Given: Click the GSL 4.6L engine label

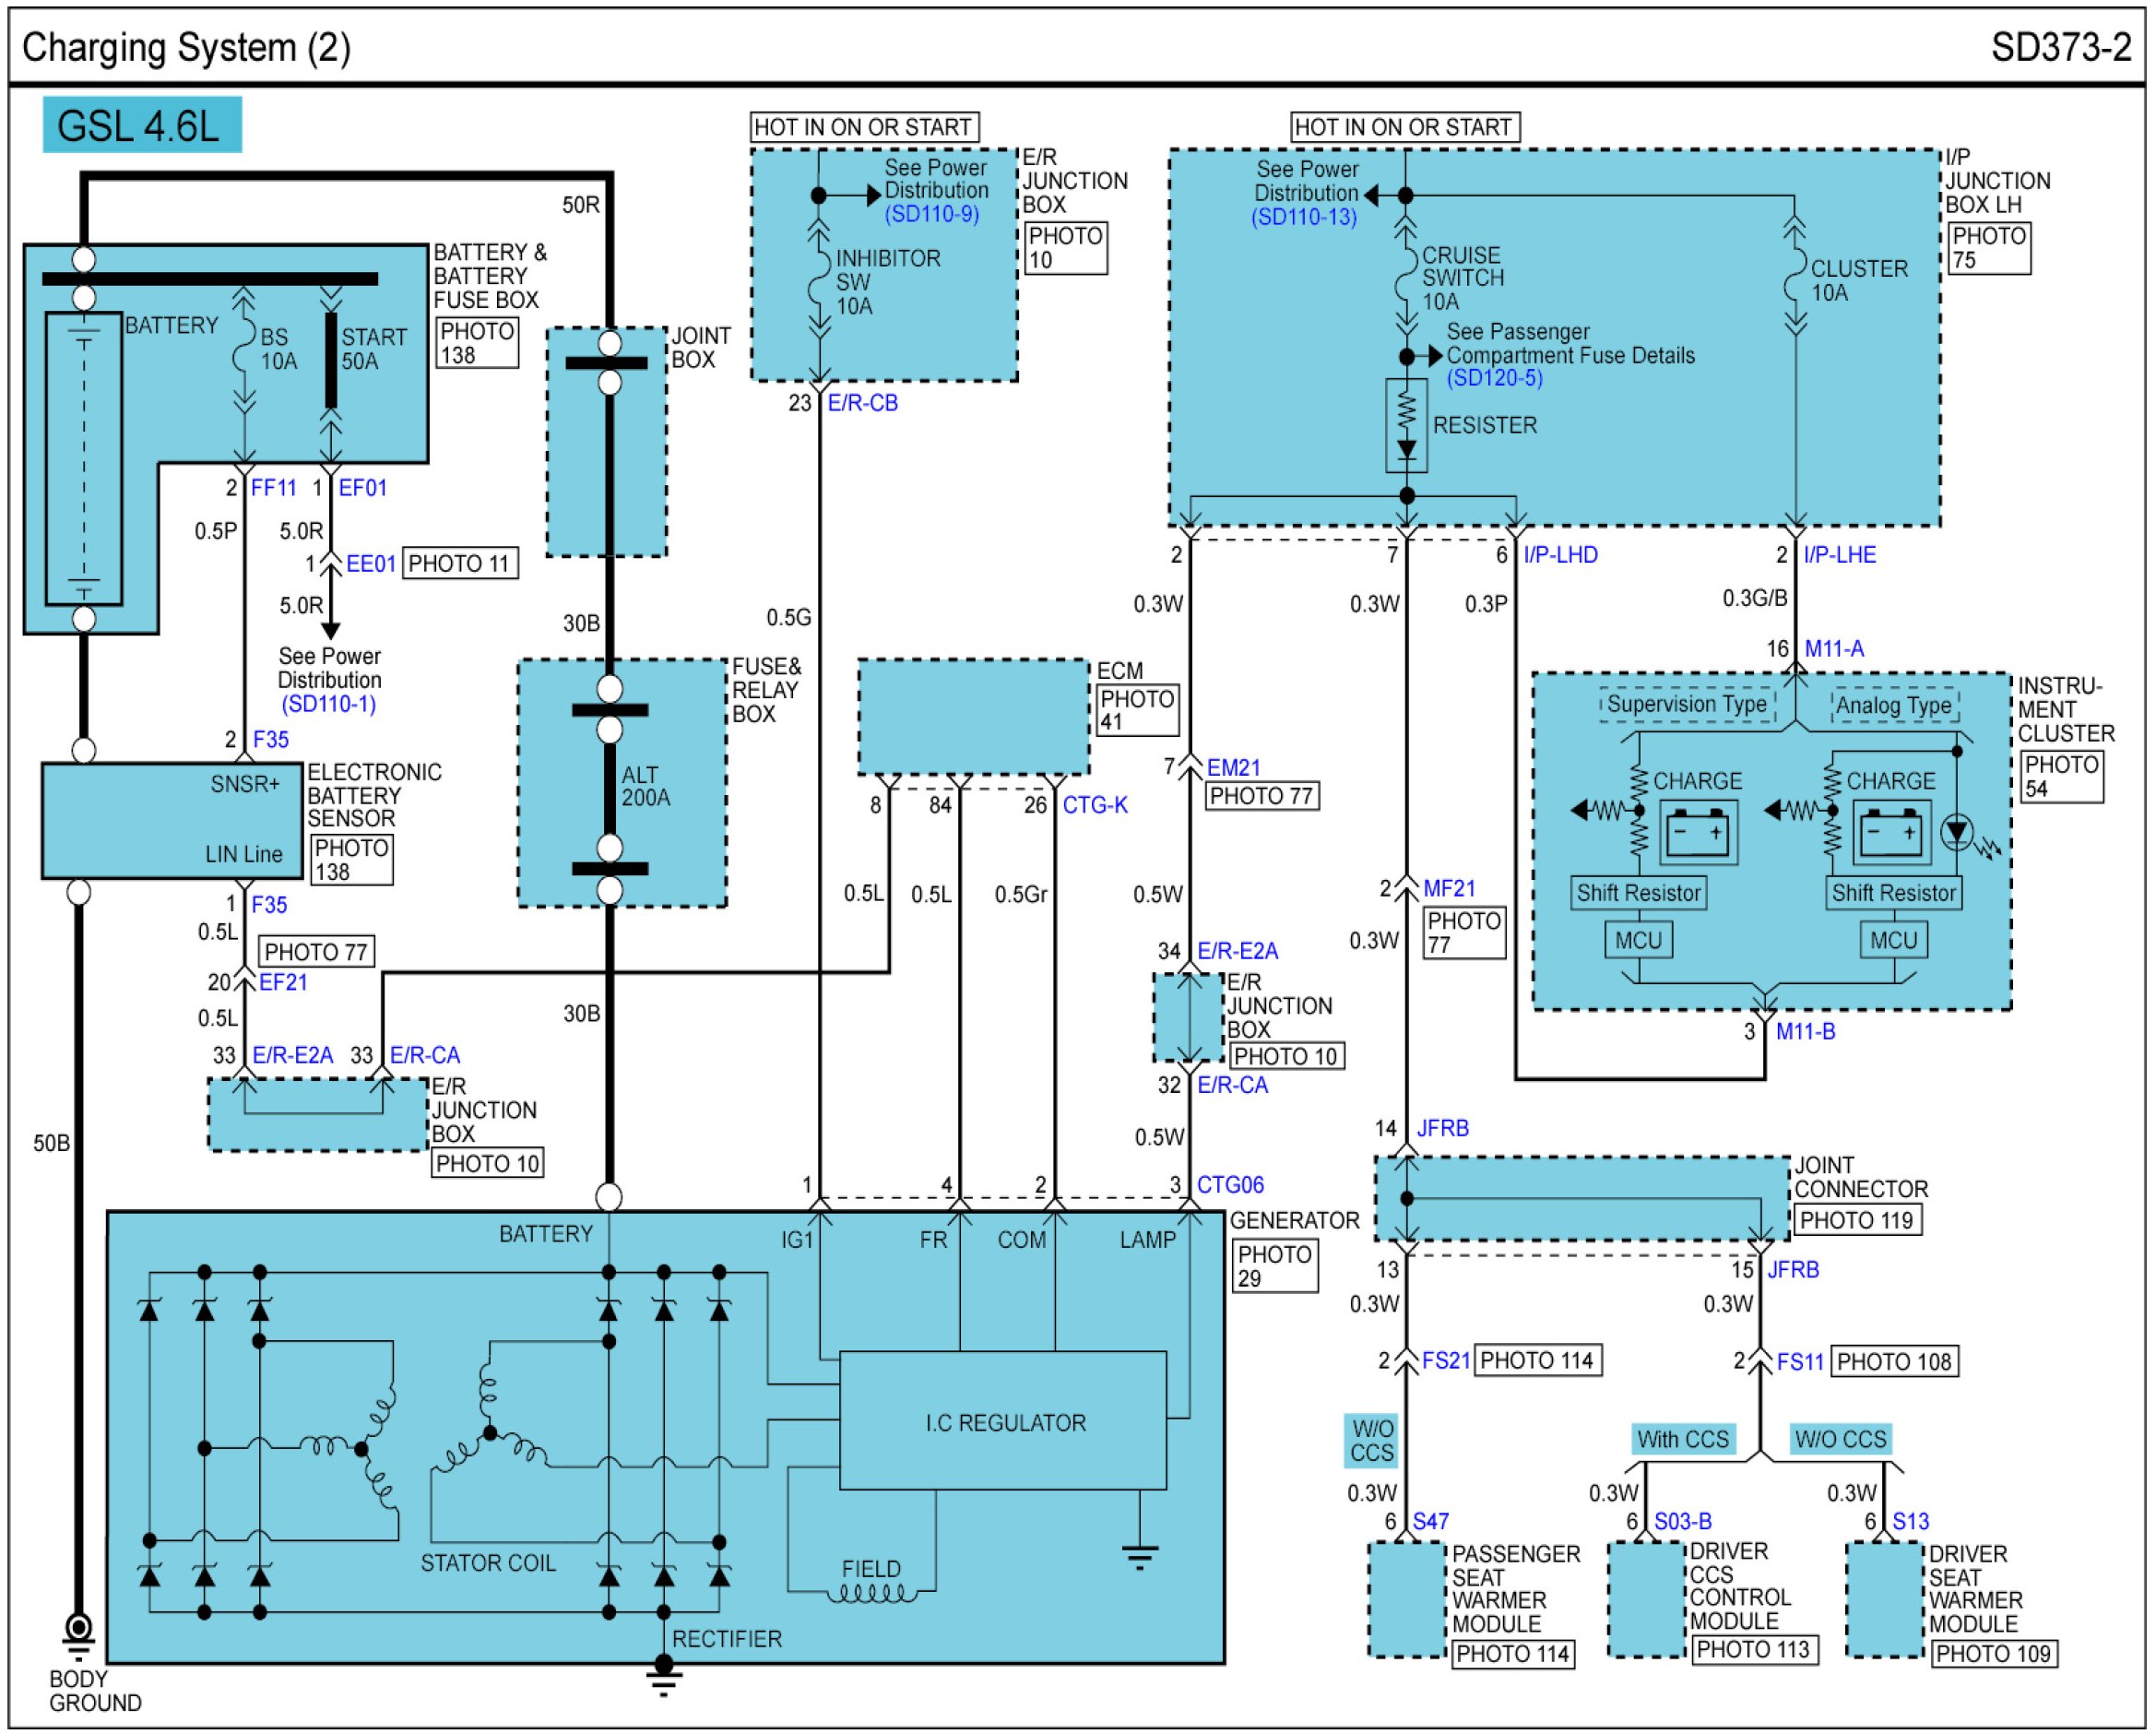Looking at the screenshot, I should point(141,126).
